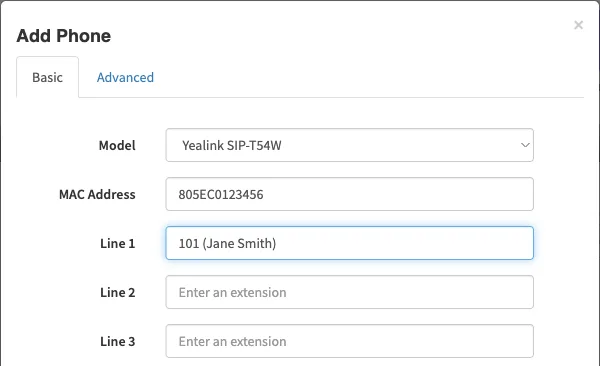
Task: Open the Model dropdown
Action: coord(349,145)
